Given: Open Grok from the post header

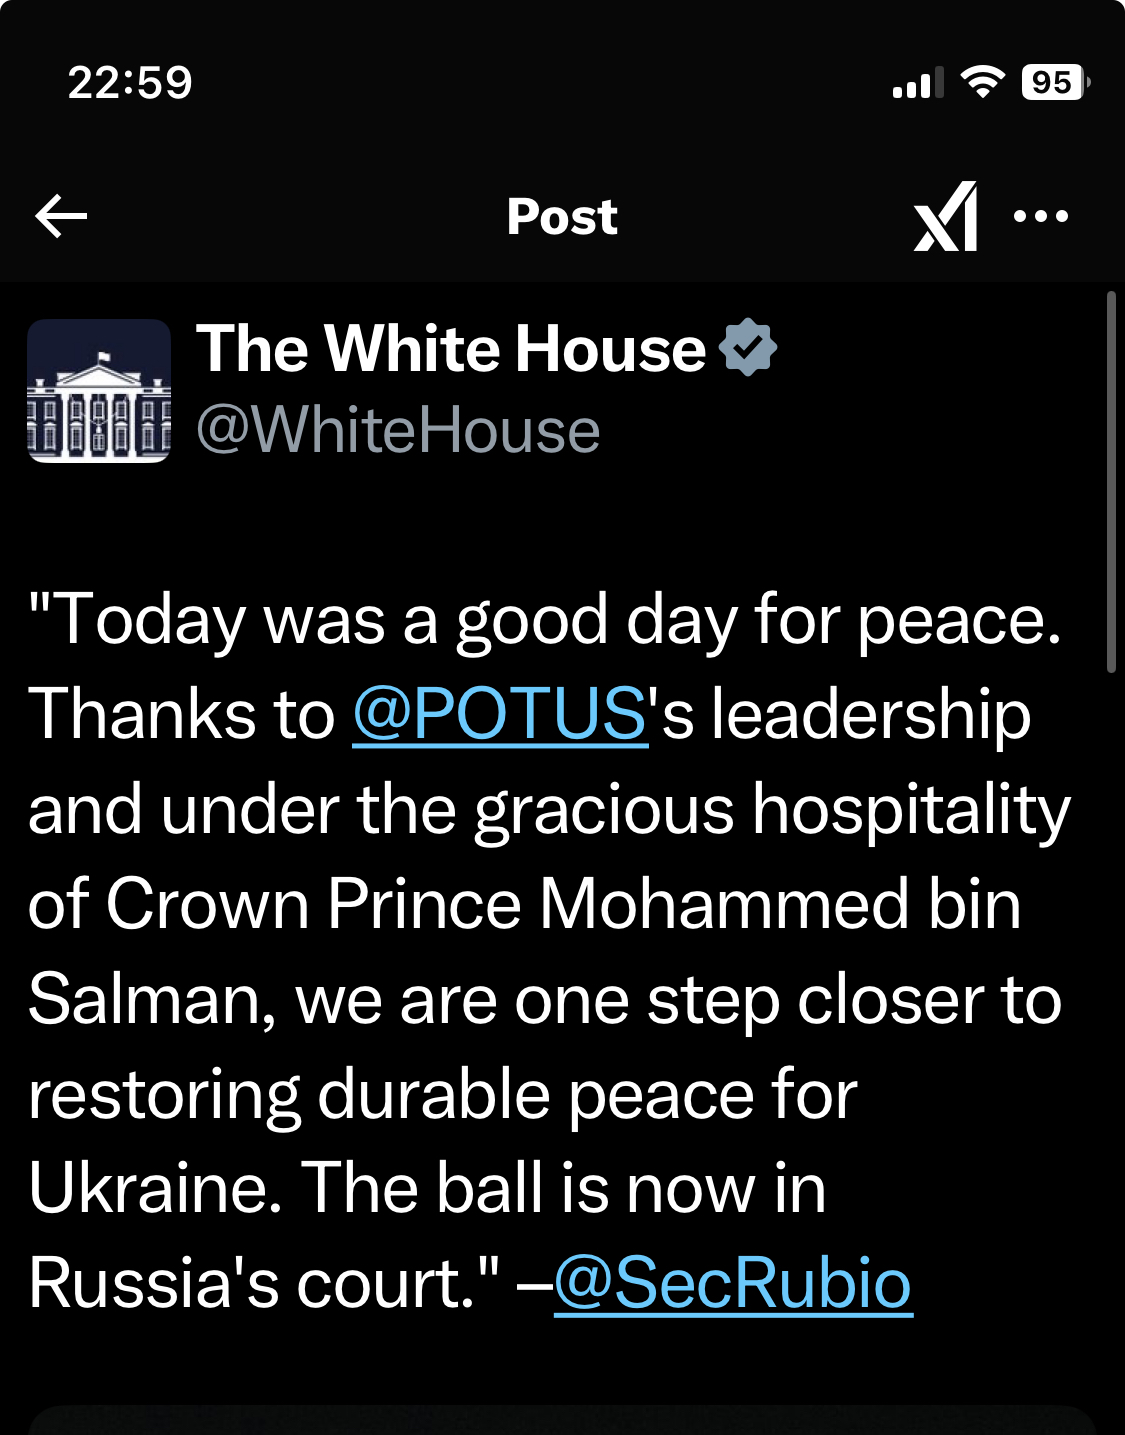Looking at the screenshot, I should tap(945, 216).
